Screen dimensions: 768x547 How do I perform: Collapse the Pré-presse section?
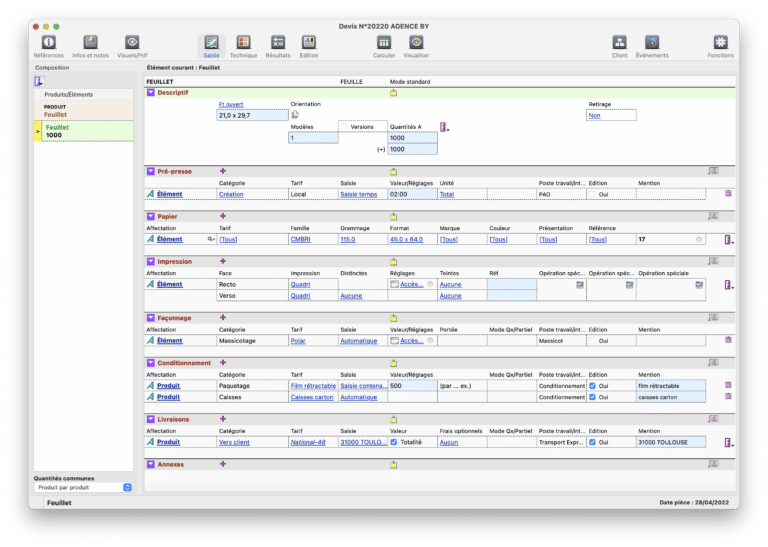151,171
